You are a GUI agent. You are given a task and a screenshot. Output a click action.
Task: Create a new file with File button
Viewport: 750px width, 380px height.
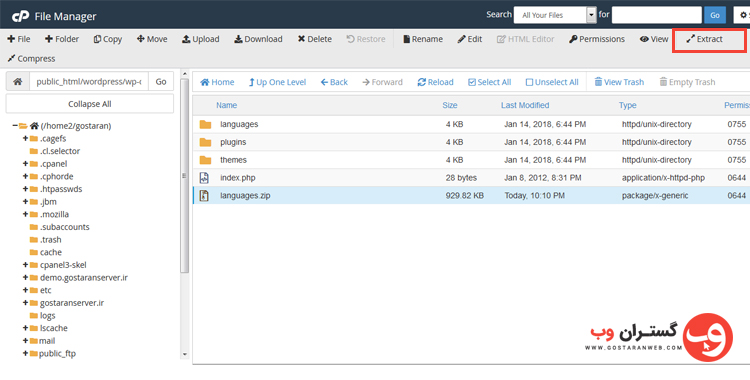pos(19,39)
